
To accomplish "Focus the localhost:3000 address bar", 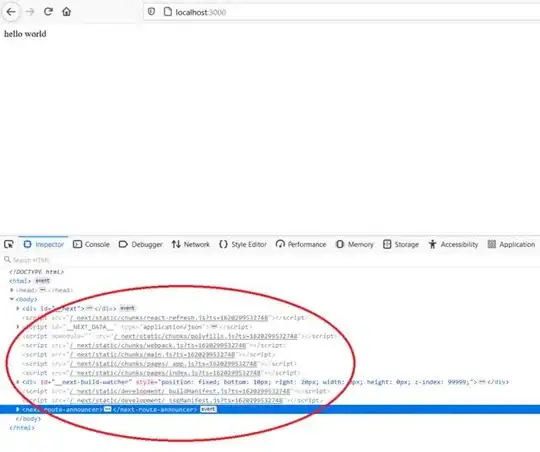I will (341, 12).
